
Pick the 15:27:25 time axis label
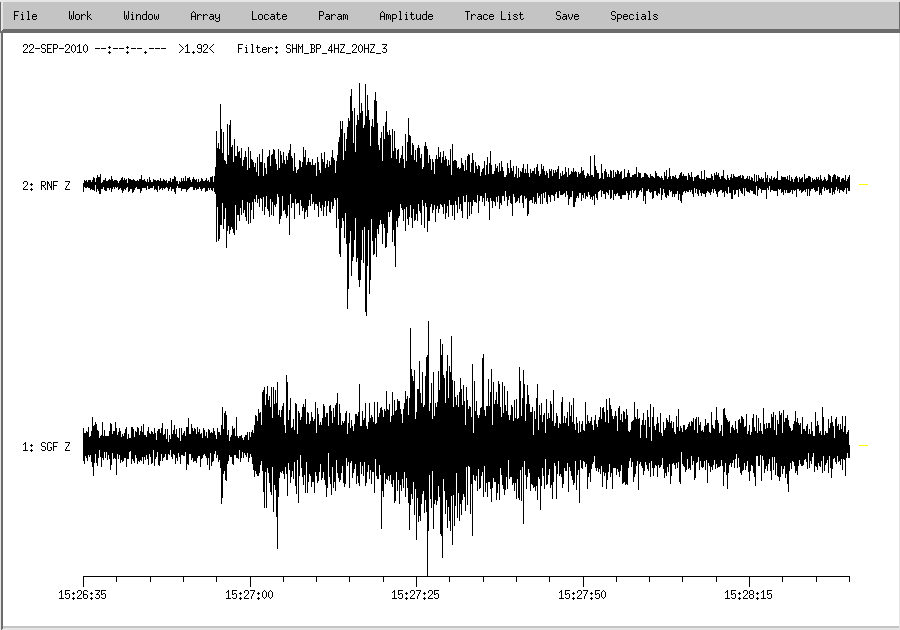(x=417, y=595)
